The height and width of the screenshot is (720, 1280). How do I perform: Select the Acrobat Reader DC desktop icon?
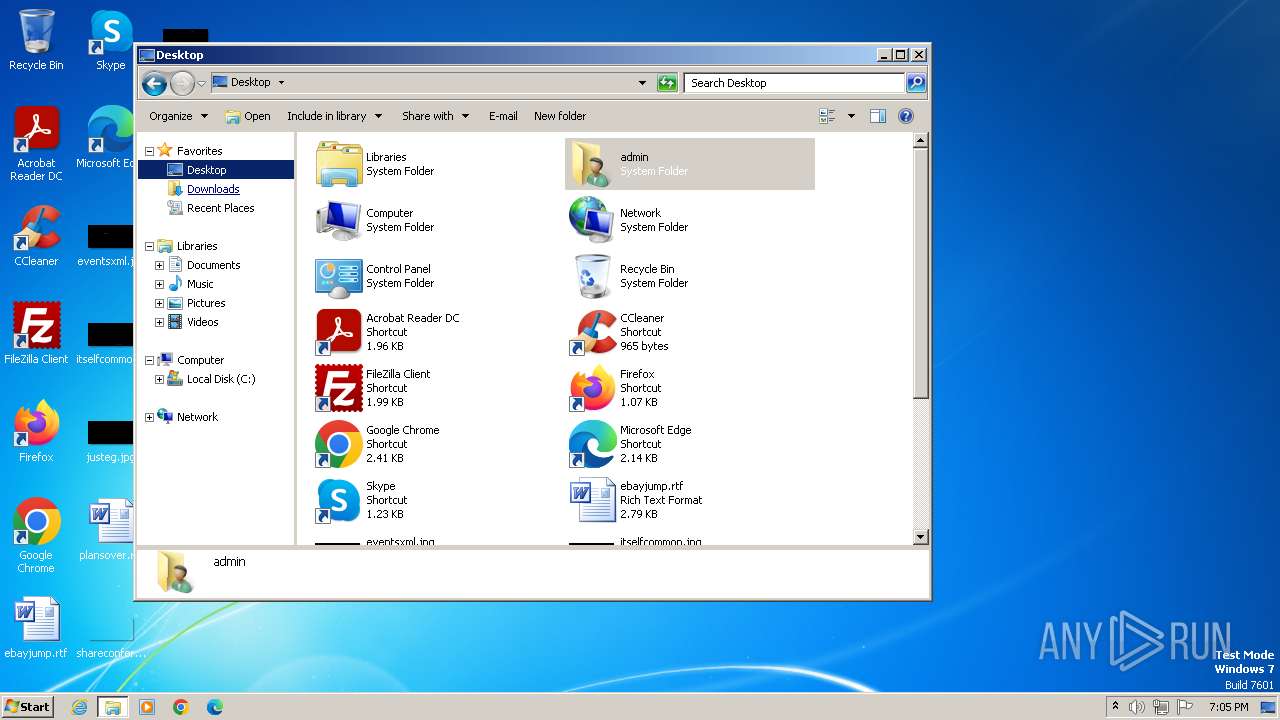36,144
